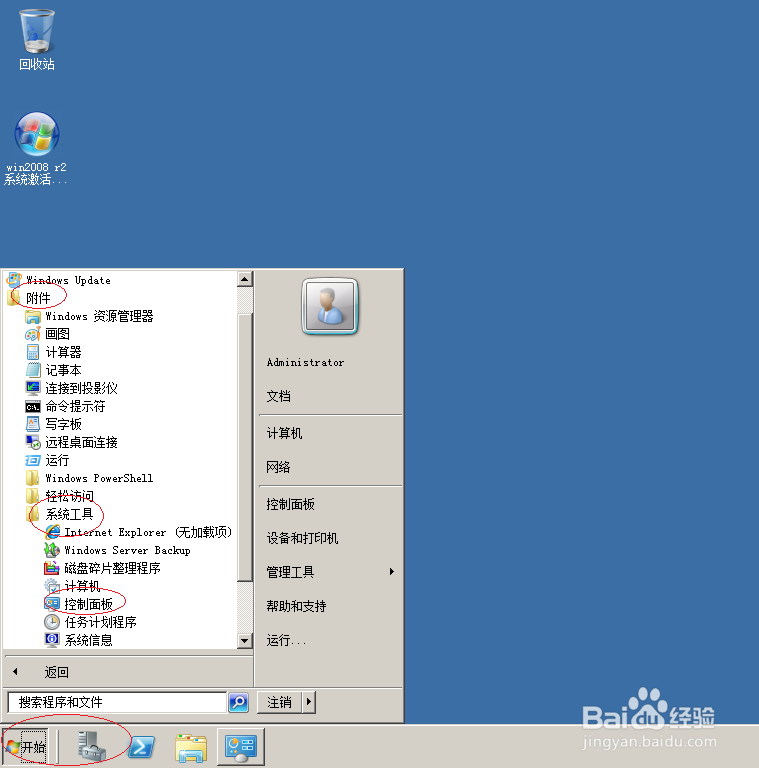Open 网络 in the right pane
The width and height of the screenshot is (759, 768).
click(x=278, y=467)
